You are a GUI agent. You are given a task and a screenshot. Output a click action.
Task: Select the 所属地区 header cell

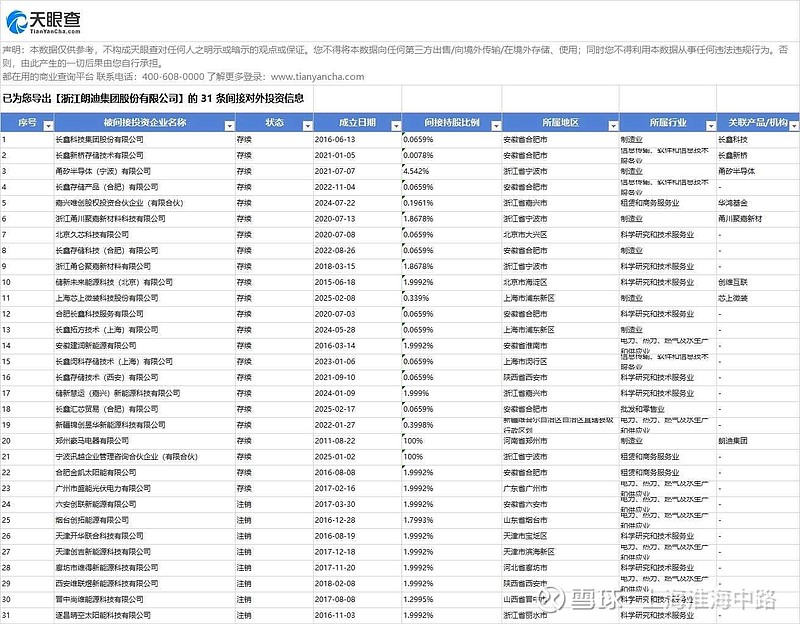[x=560, y=123]
